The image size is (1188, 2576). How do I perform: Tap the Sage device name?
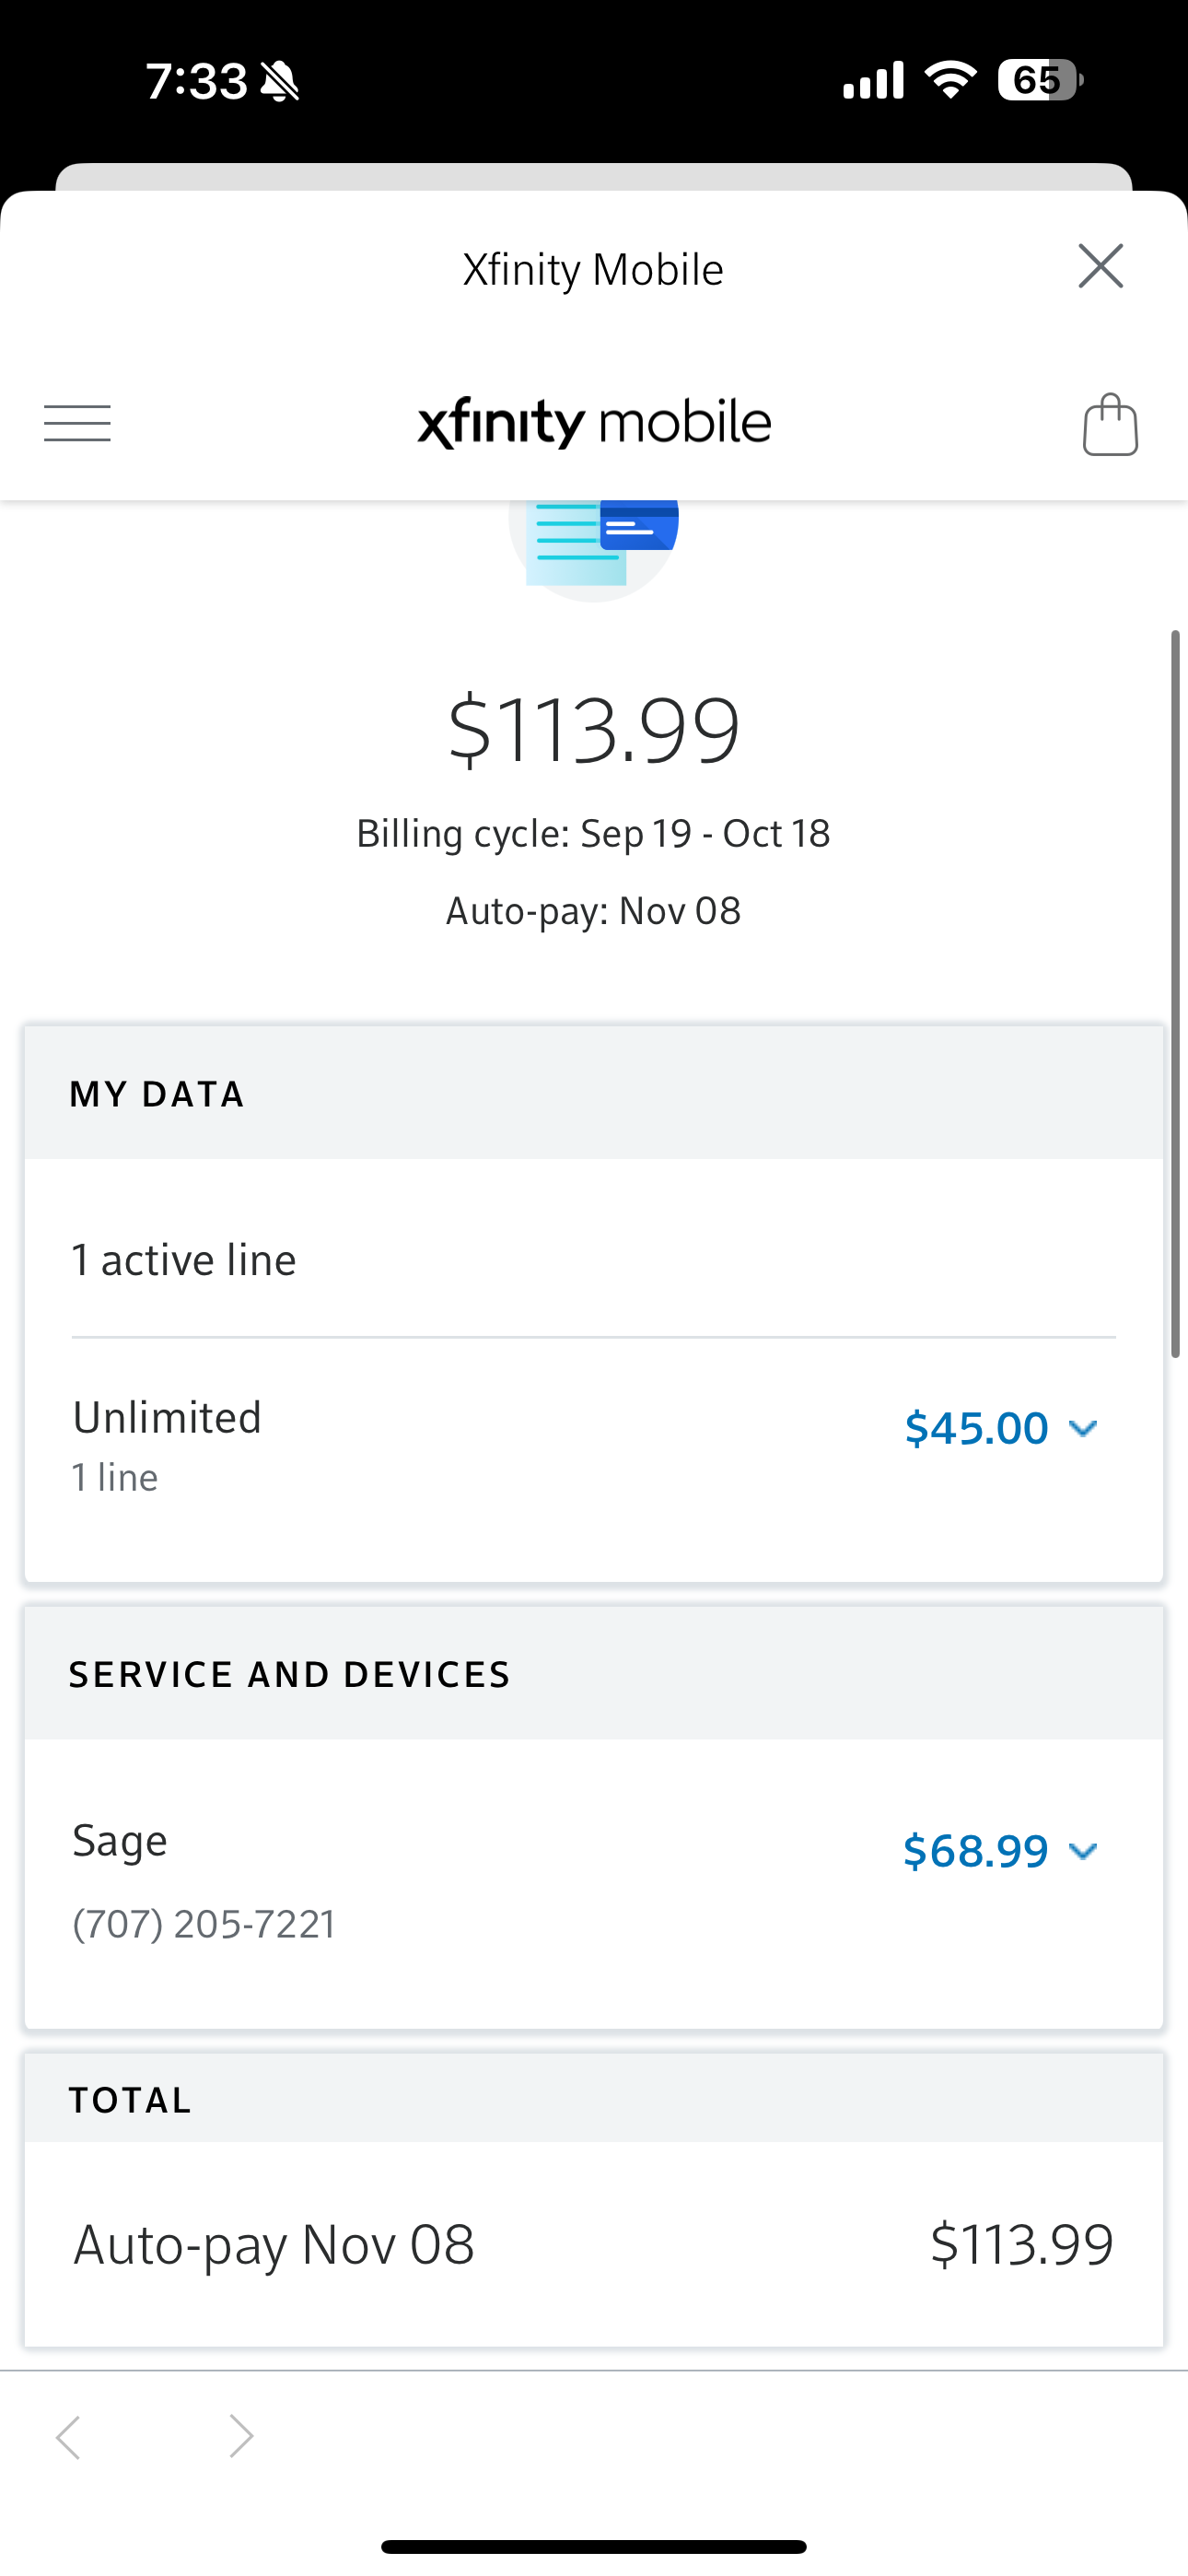point(120,1840)
